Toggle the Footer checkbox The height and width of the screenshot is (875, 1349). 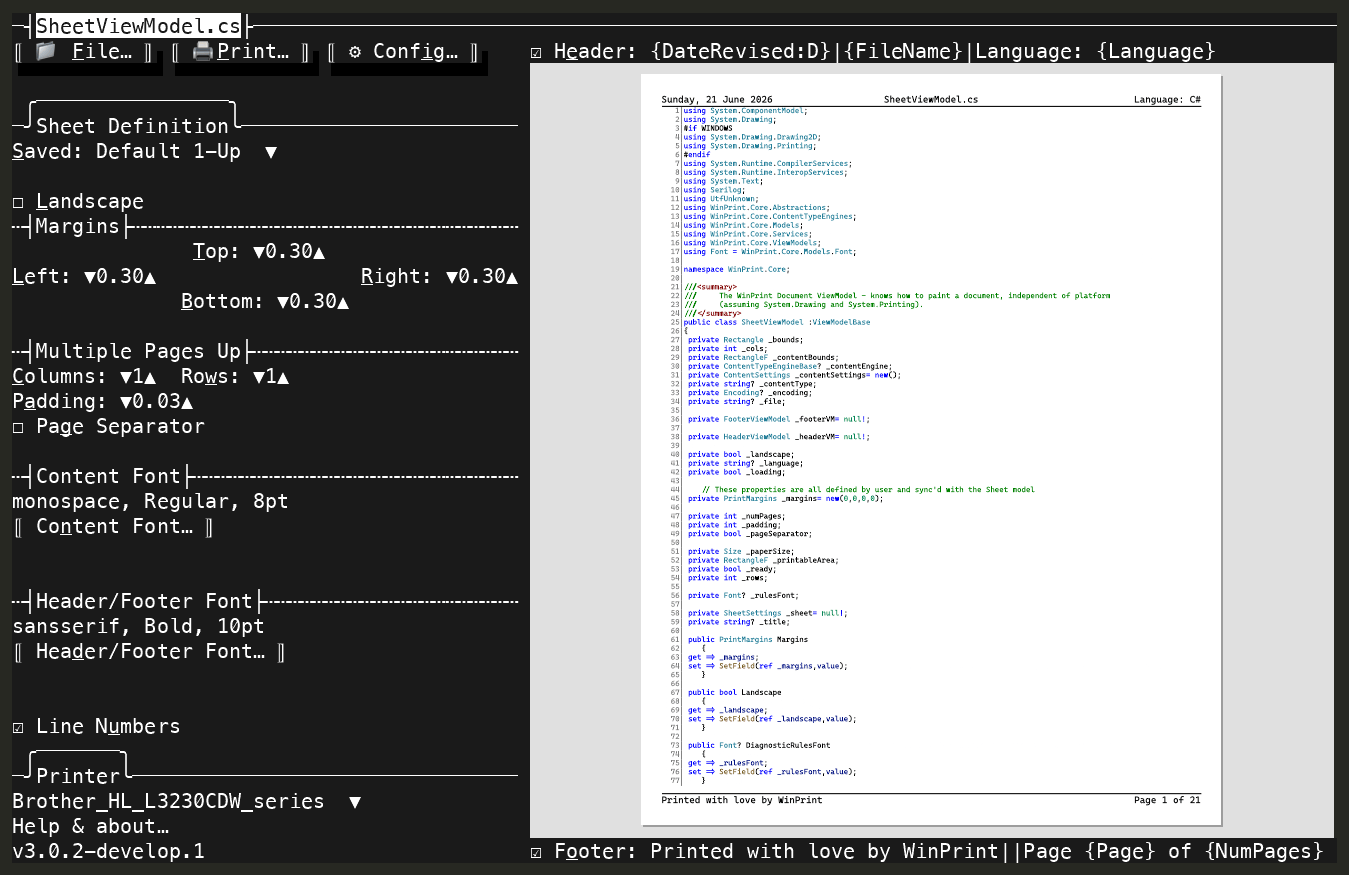click(537, 852)
